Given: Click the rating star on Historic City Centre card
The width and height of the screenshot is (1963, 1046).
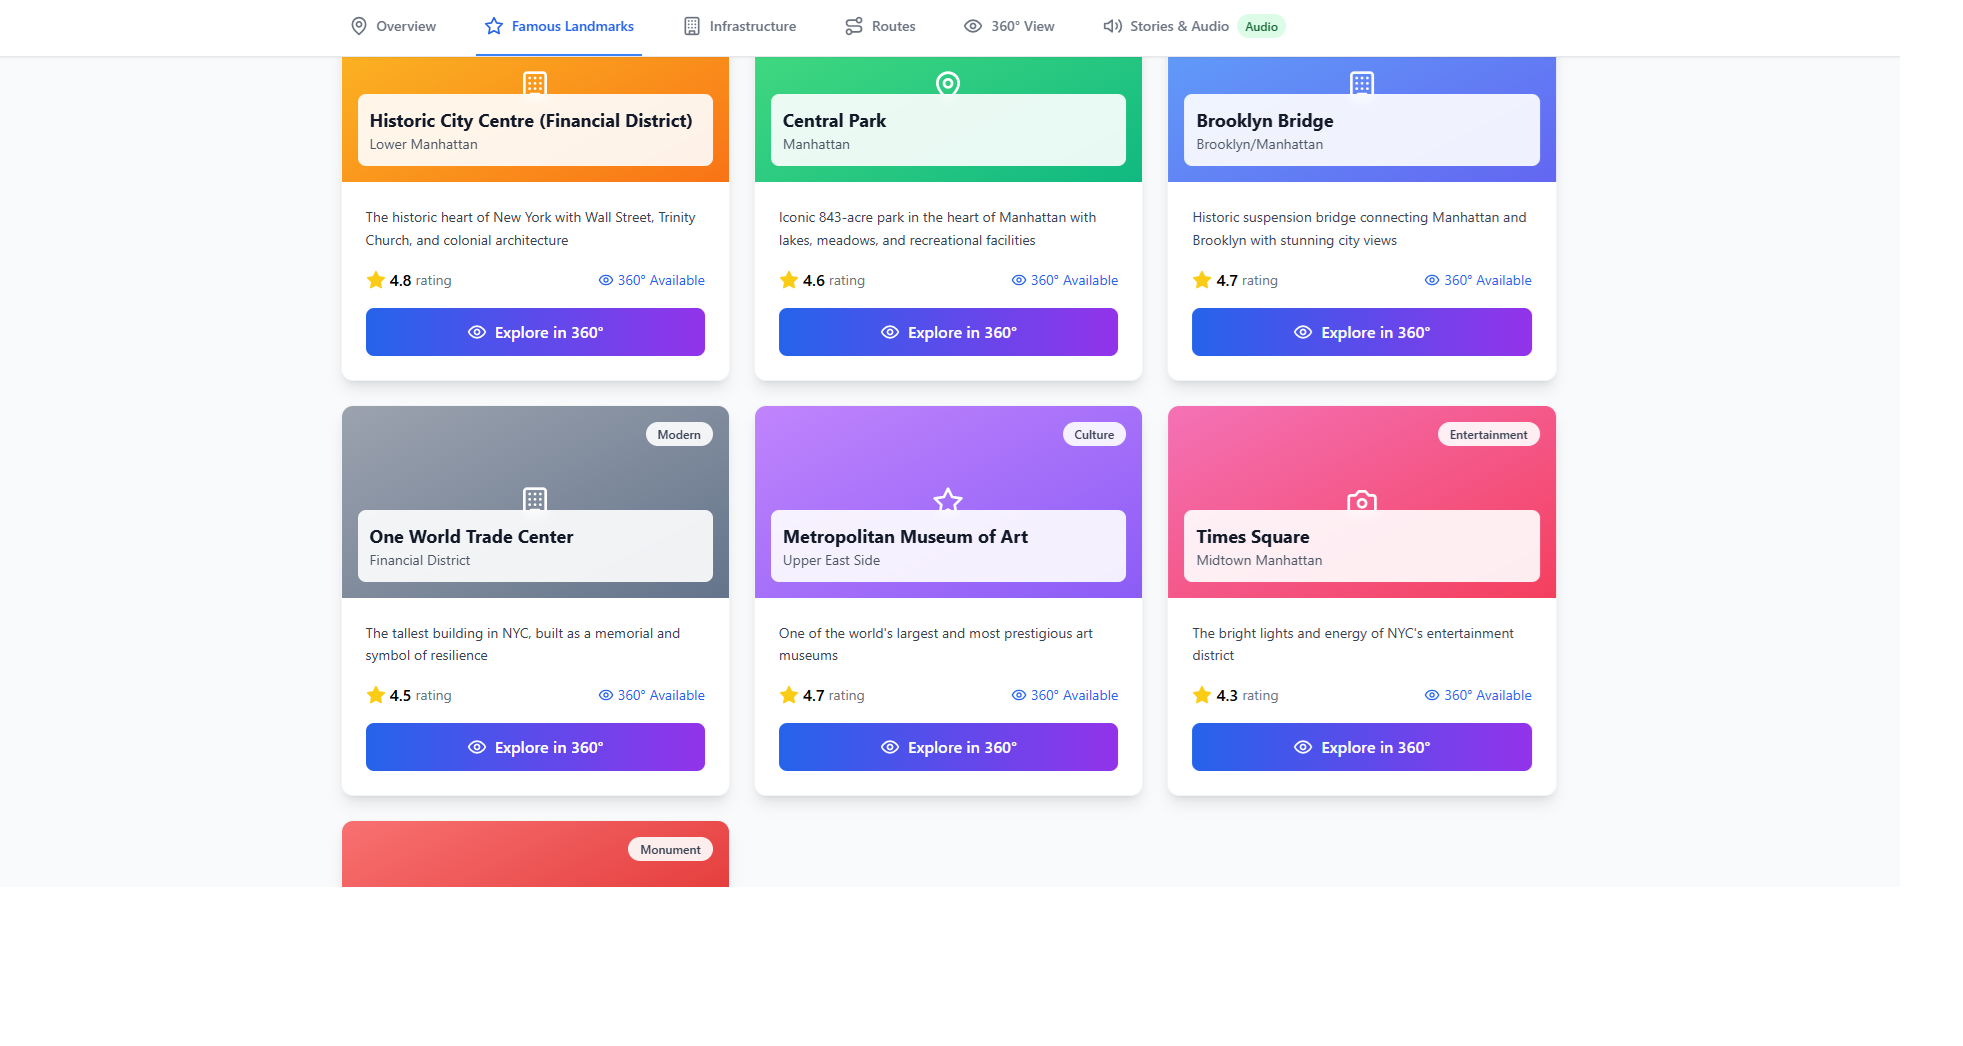Looking at the screenshot, I should point(376,280).
